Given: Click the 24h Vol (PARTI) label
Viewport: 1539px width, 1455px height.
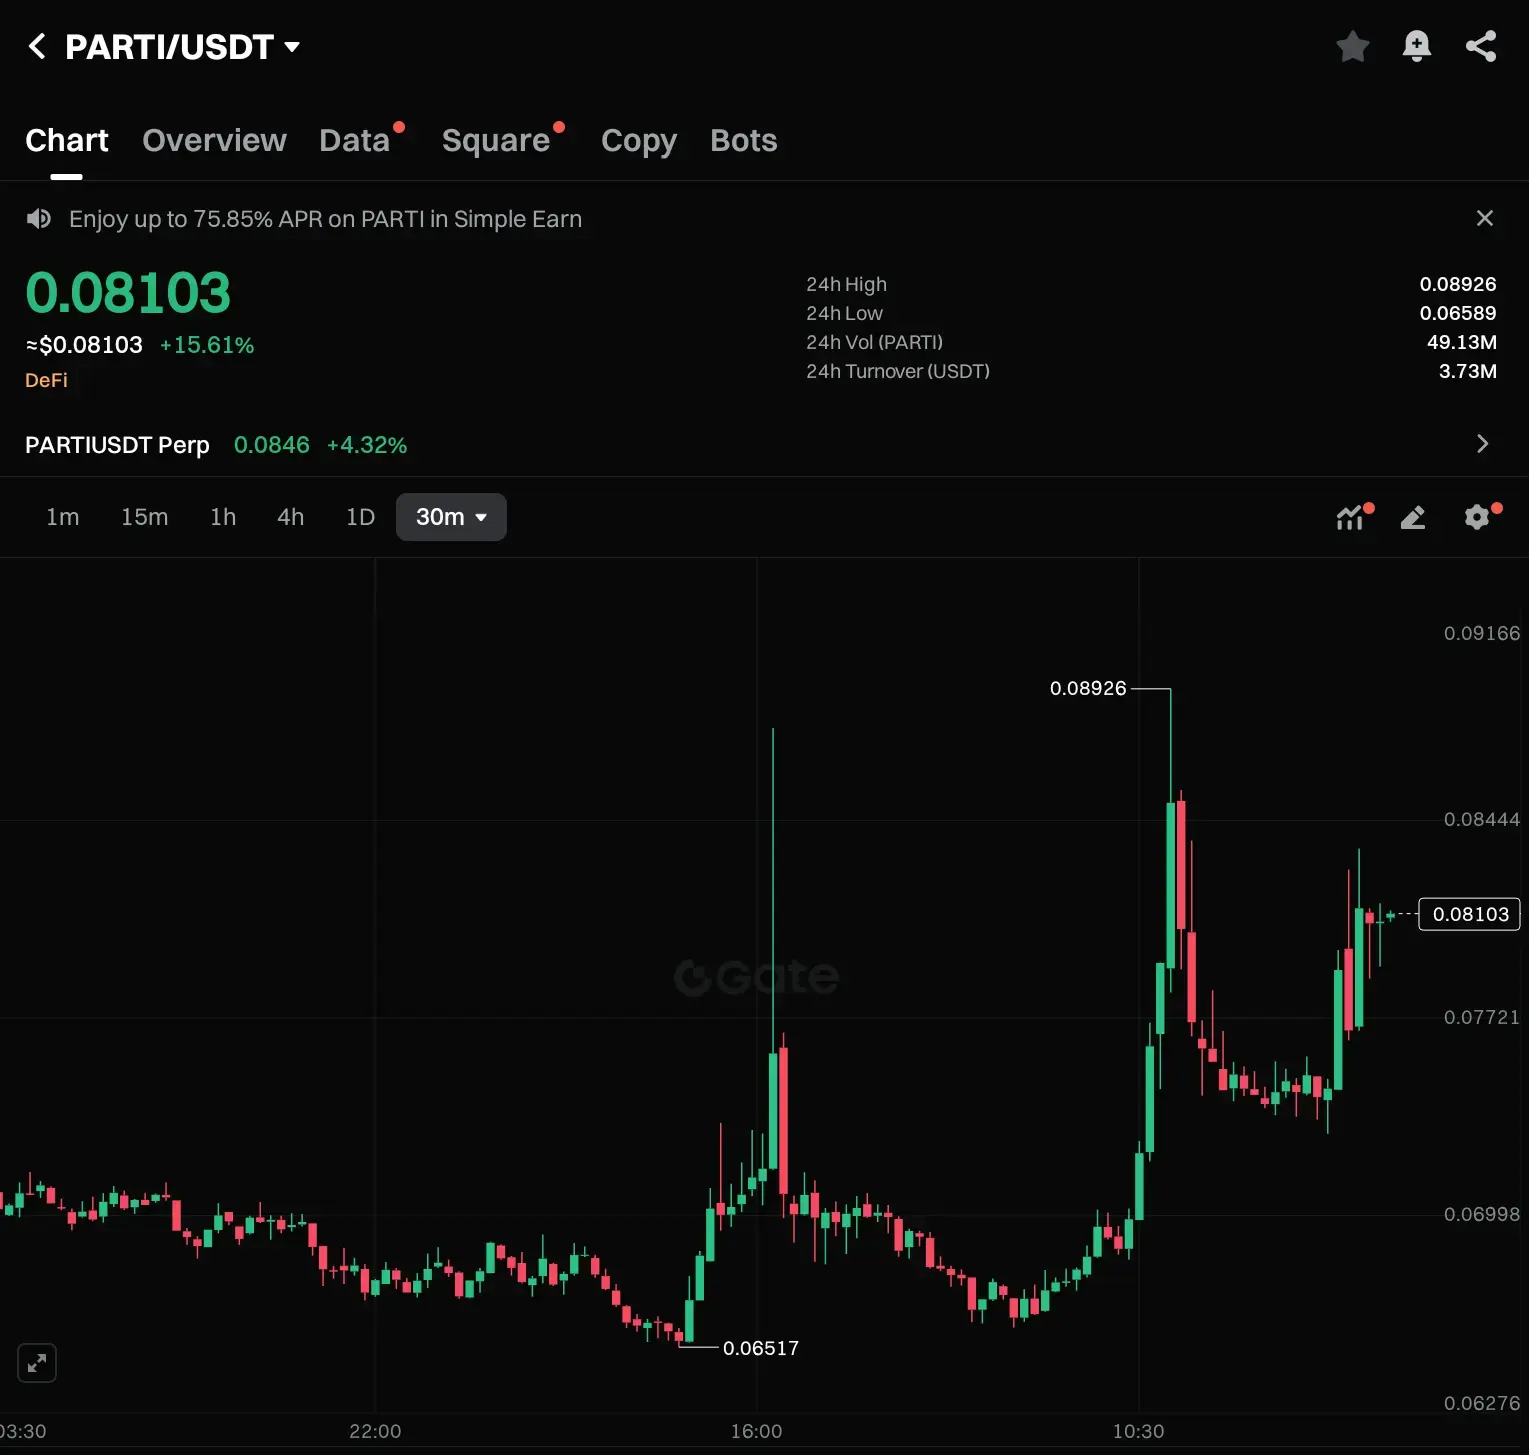Looking at the screenshot, I should [x=874, y=342].
